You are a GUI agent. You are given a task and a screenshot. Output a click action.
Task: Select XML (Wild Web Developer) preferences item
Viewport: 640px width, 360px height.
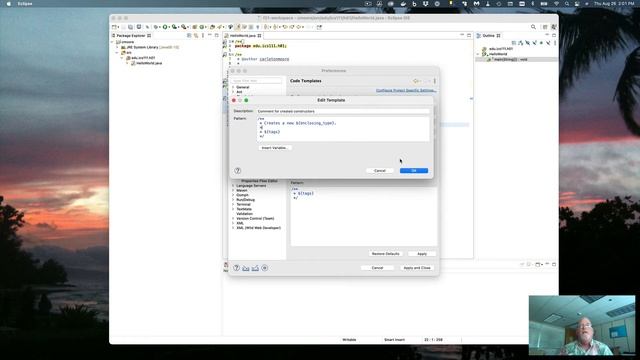pos(258,228)
